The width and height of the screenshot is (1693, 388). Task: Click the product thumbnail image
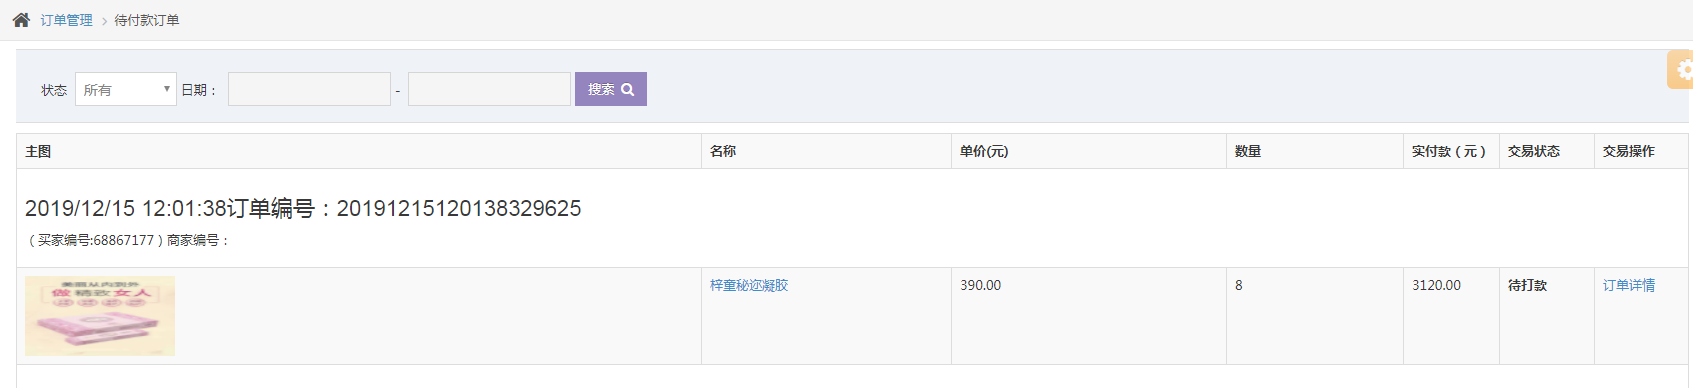click(100, 316)
